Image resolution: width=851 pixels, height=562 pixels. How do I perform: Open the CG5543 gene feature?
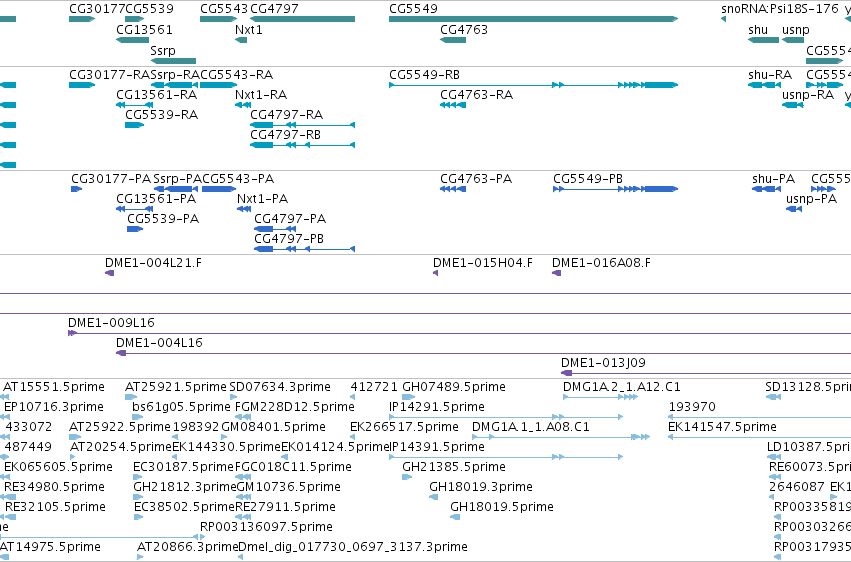coord(218,19)
